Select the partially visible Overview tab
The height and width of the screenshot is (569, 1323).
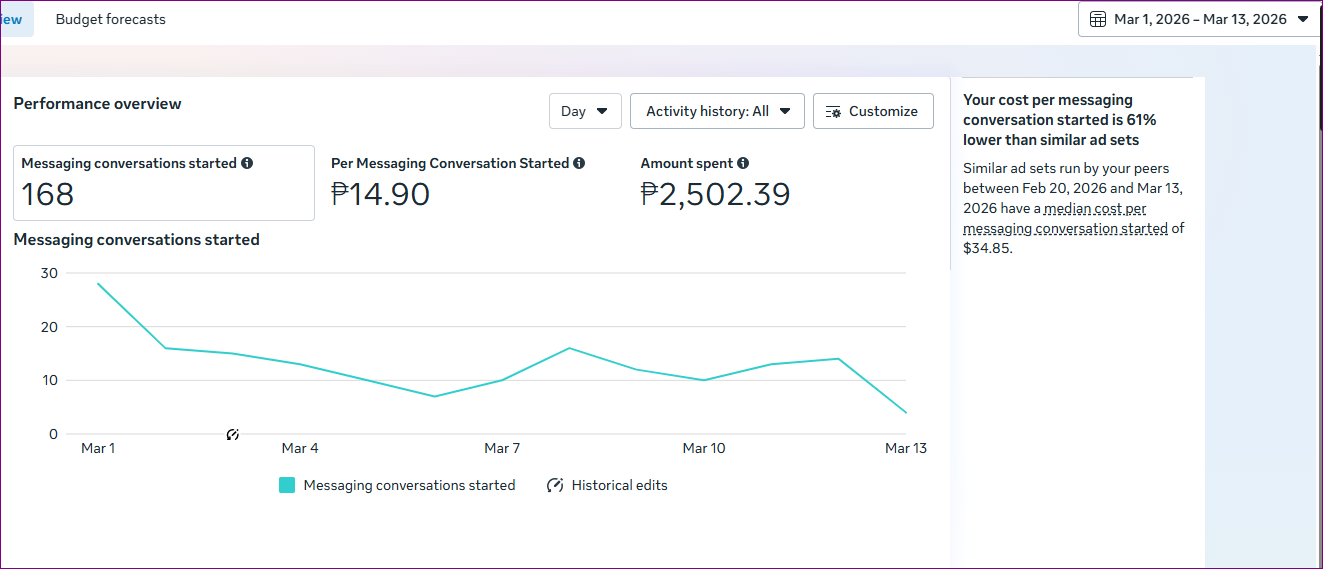click(12, 19)
